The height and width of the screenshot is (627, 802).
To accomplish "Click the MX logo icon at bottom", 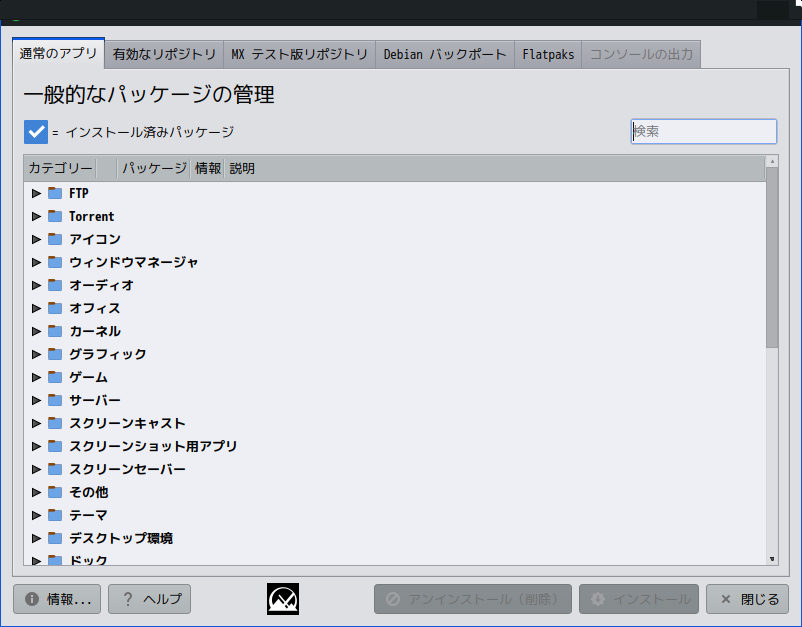I will pyautogui.click(x=283, y=599).
